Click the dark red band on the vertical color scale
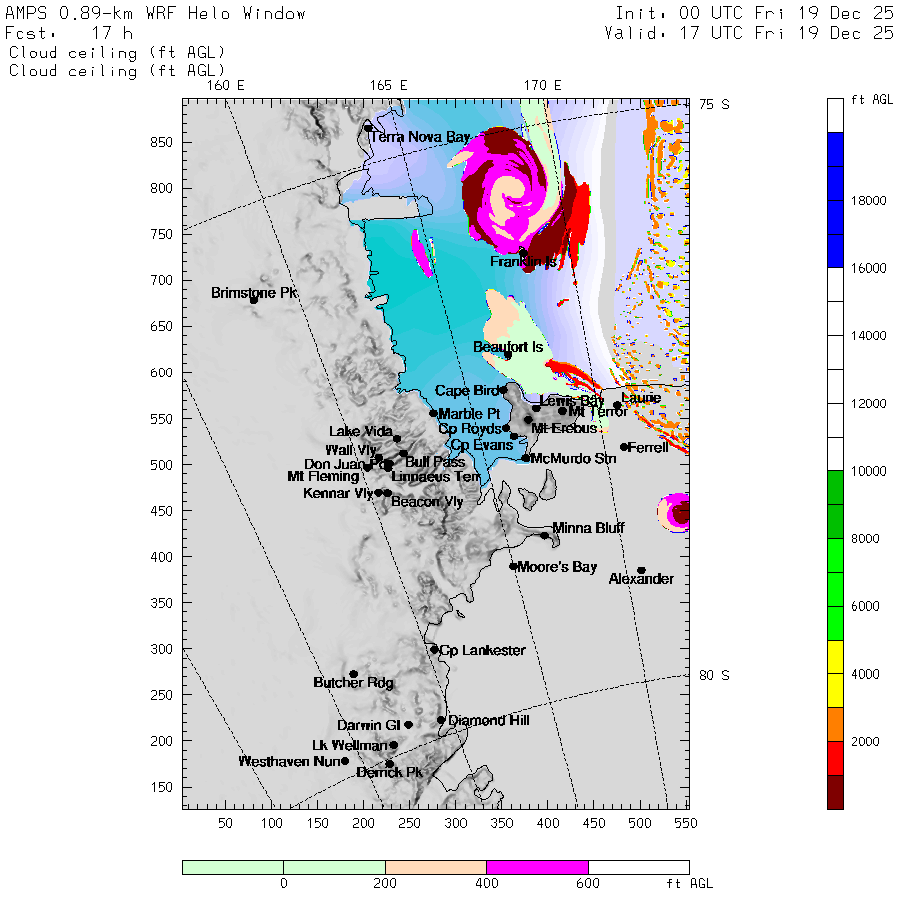Viewport: 900px width, 900px height. [835, 792]
